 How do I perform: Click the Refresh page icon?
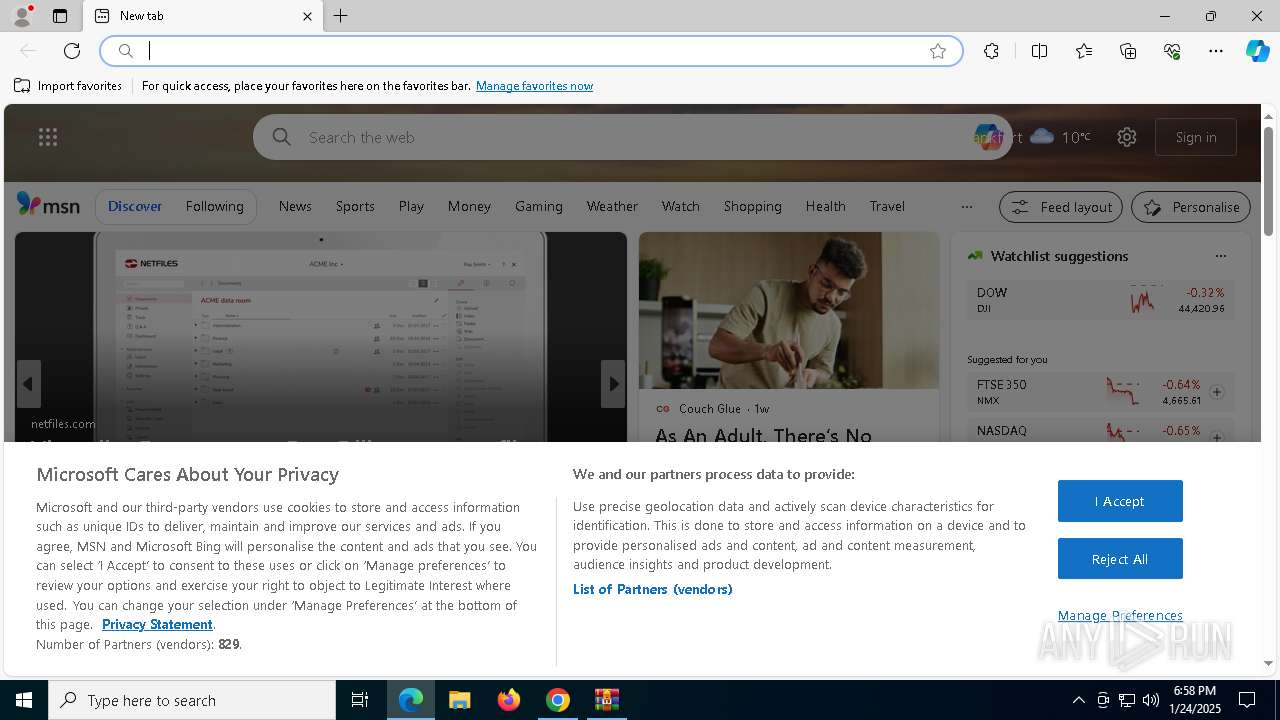[x=72, y=51]
